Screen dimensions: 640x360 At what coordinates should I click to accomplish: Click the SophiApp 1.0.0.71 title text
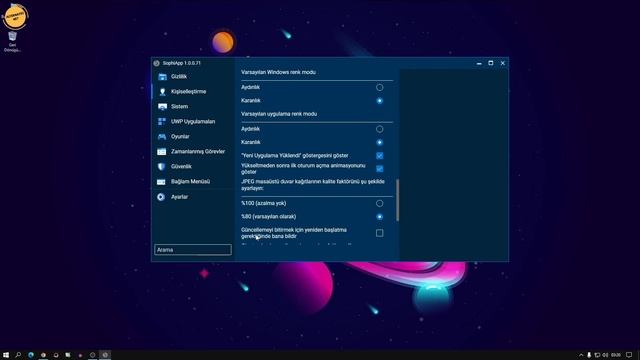[x=182, y=63]
